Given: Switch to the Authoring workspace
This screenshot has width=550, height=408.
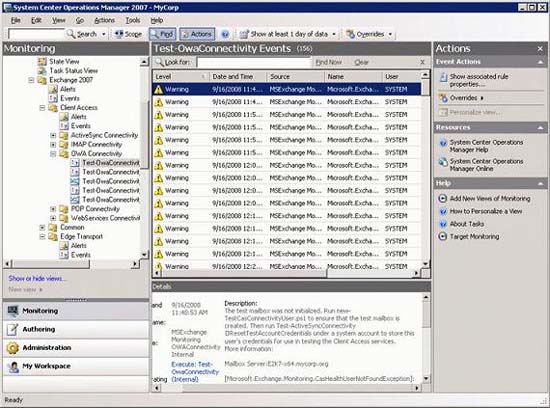Looking at the screenshot, I should point(76,329).
